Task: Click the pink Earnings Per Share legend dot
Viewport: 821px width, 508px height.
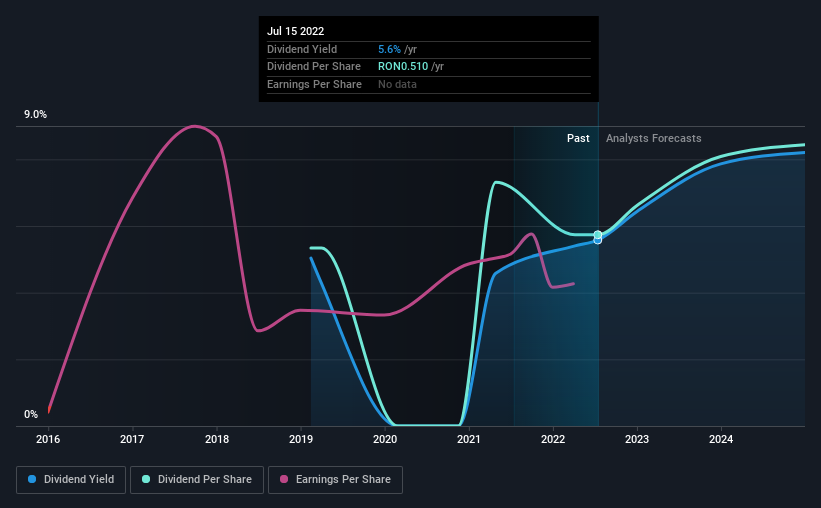Action: 284,479
